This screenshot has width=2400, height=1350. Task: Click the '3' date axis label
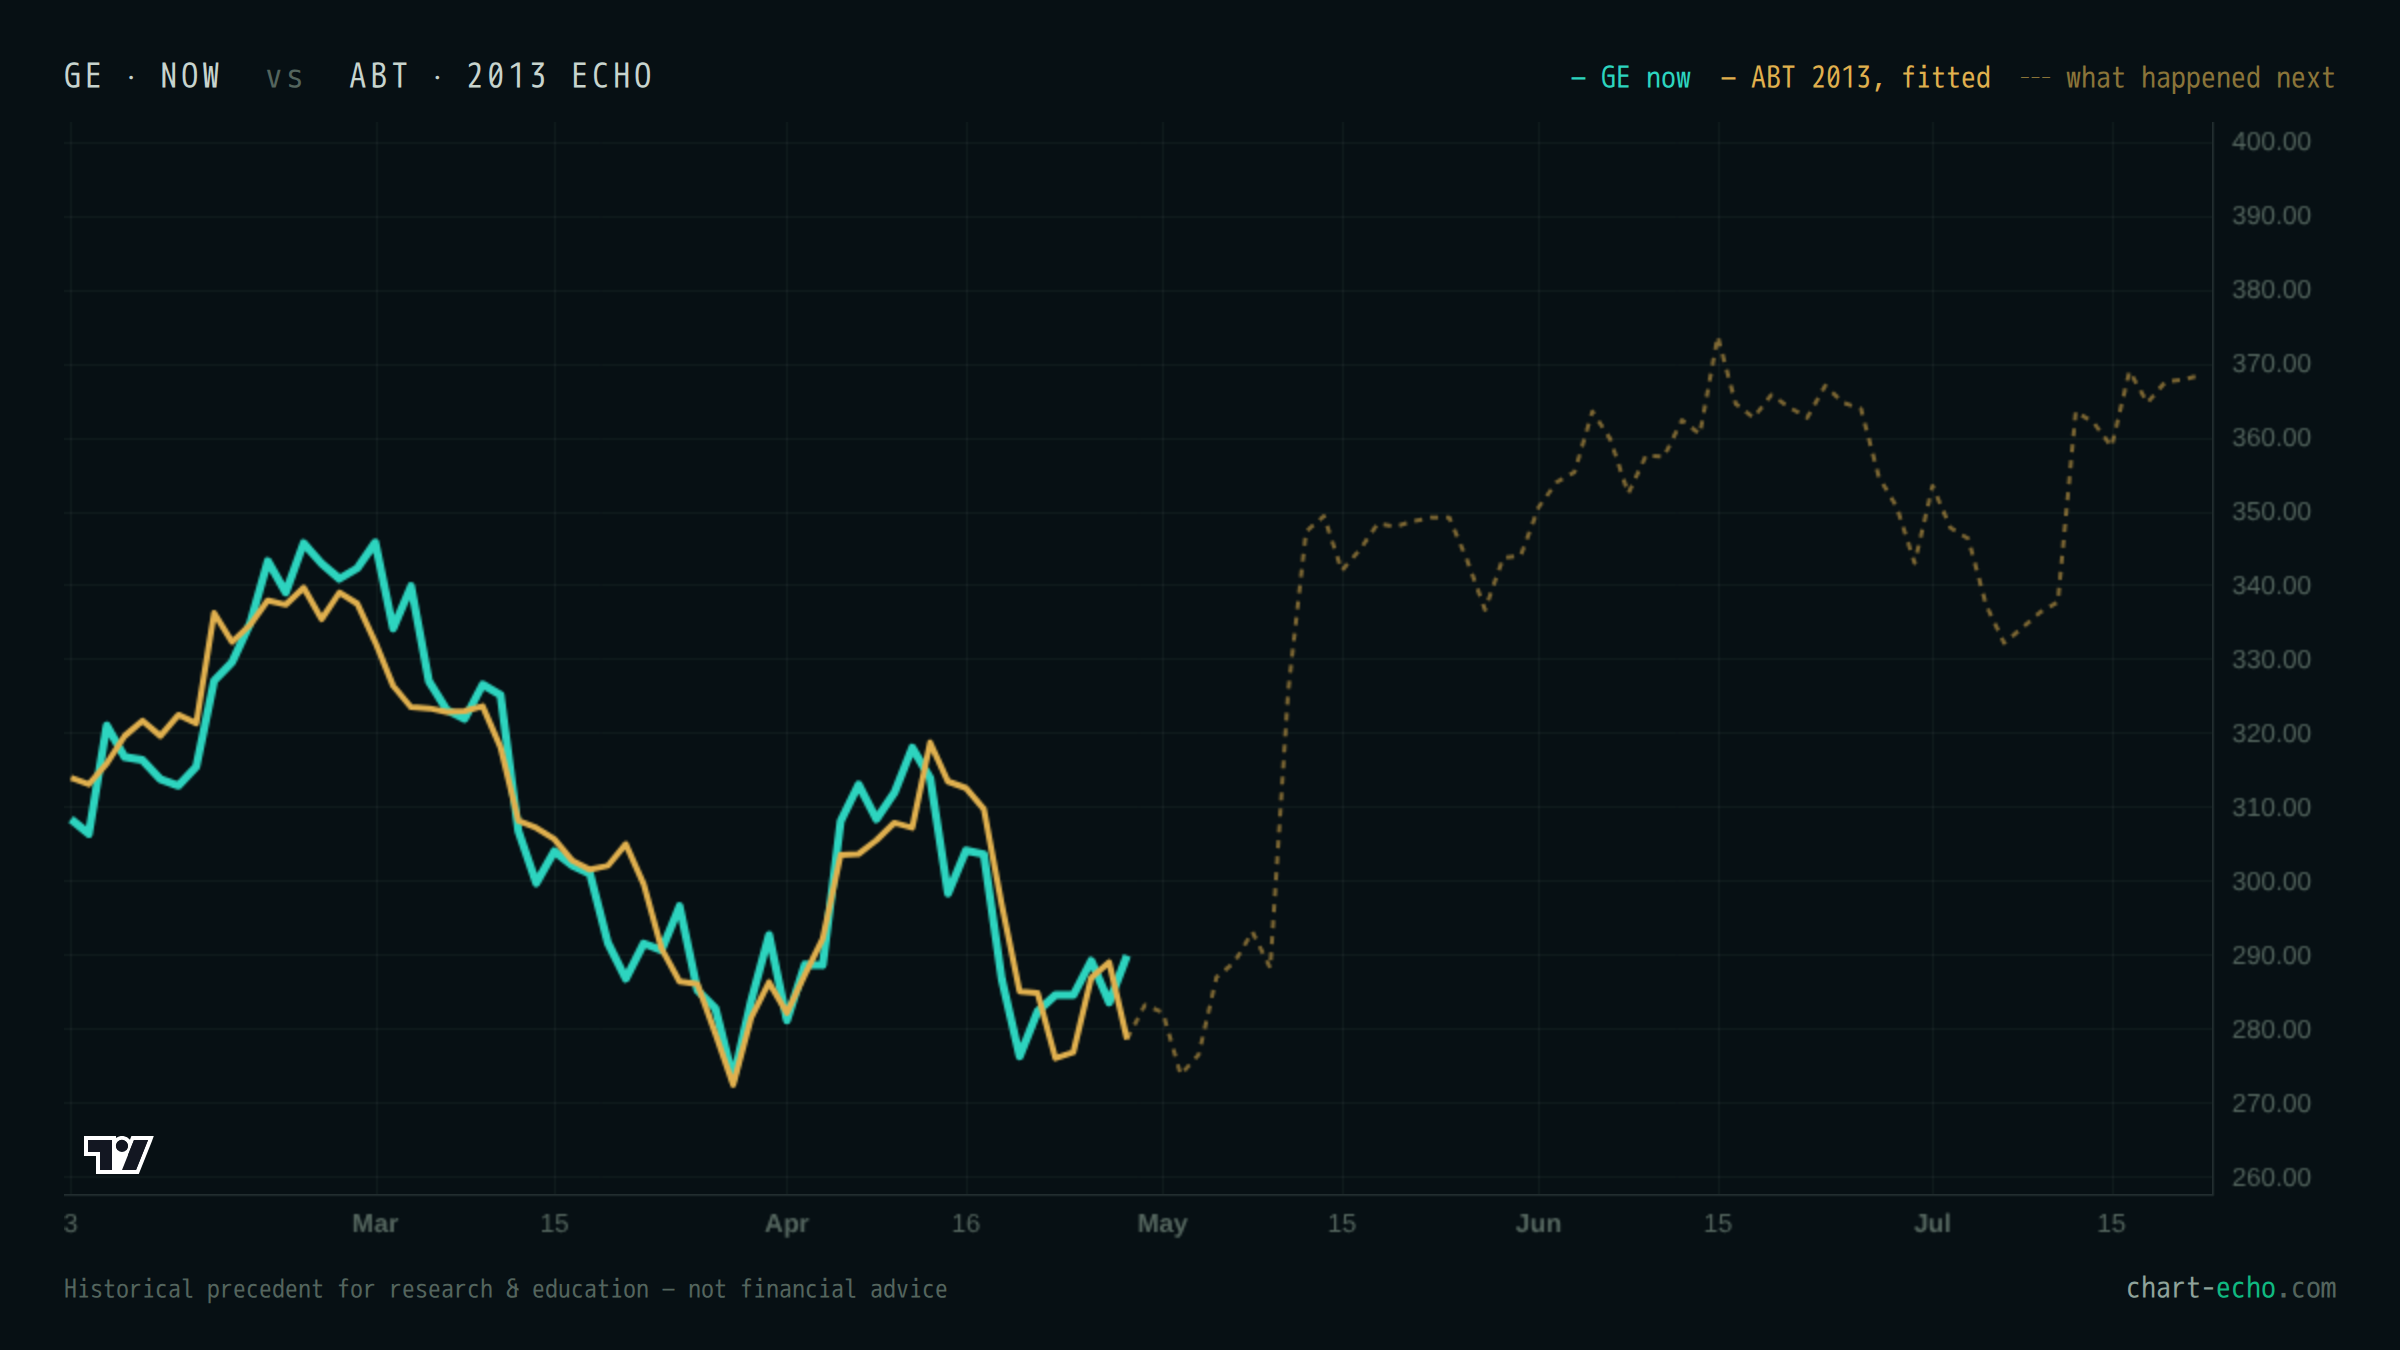(71, 1223)
